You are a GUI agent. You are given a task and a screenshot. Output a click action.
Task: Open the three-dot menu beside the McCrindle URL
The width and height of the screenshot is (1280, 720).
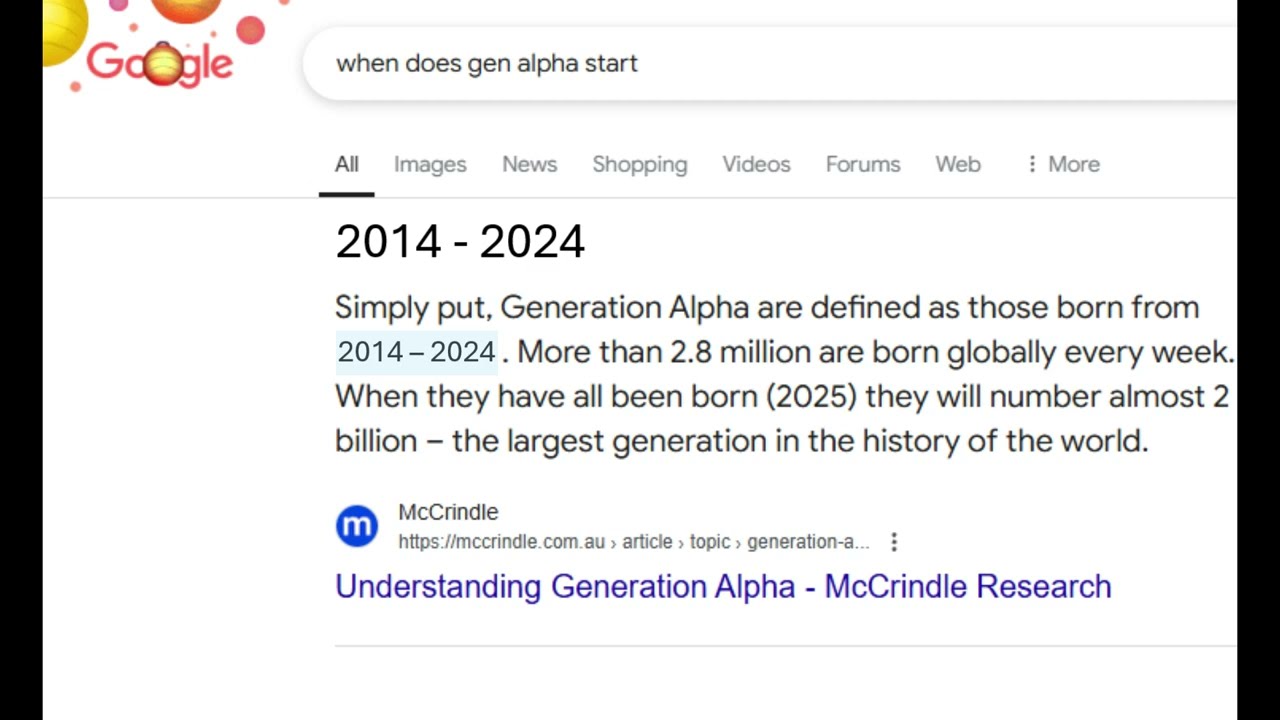(x=894, y=542)
